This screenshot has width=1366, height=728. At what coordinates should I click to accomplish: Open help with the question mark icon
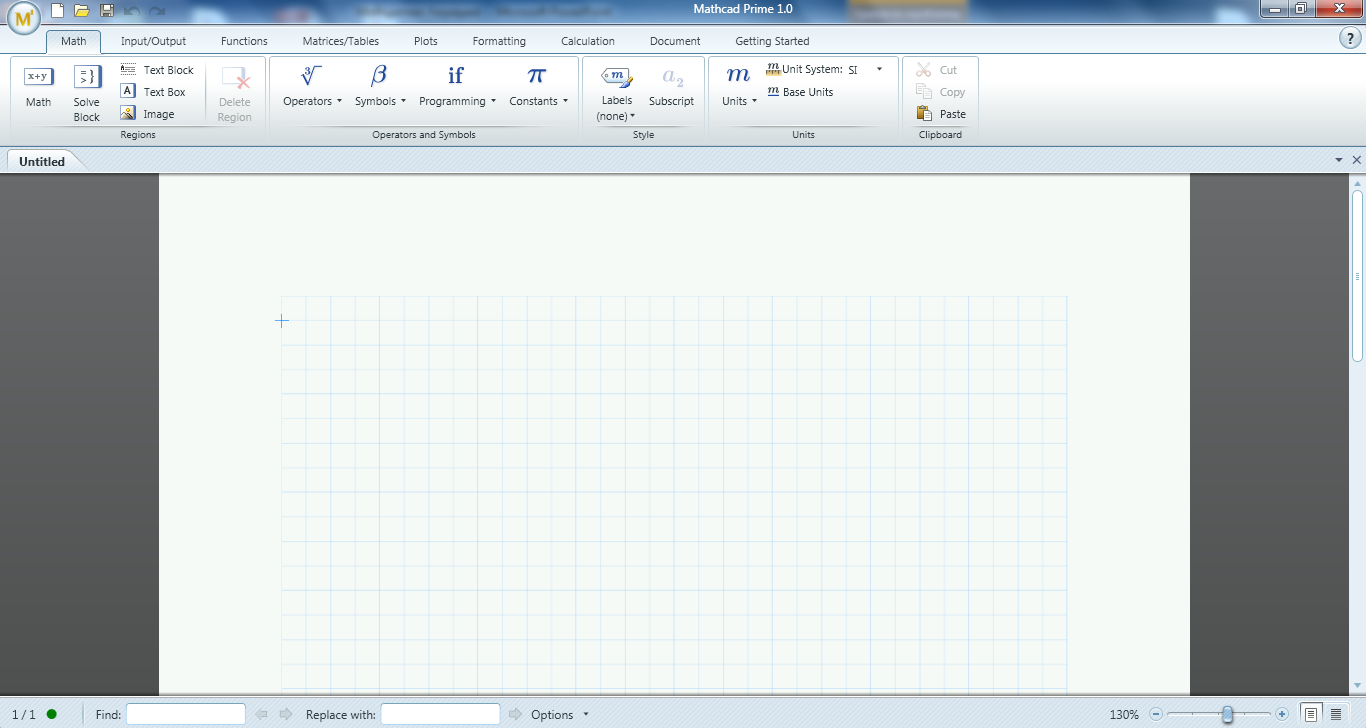(1349, 38)
